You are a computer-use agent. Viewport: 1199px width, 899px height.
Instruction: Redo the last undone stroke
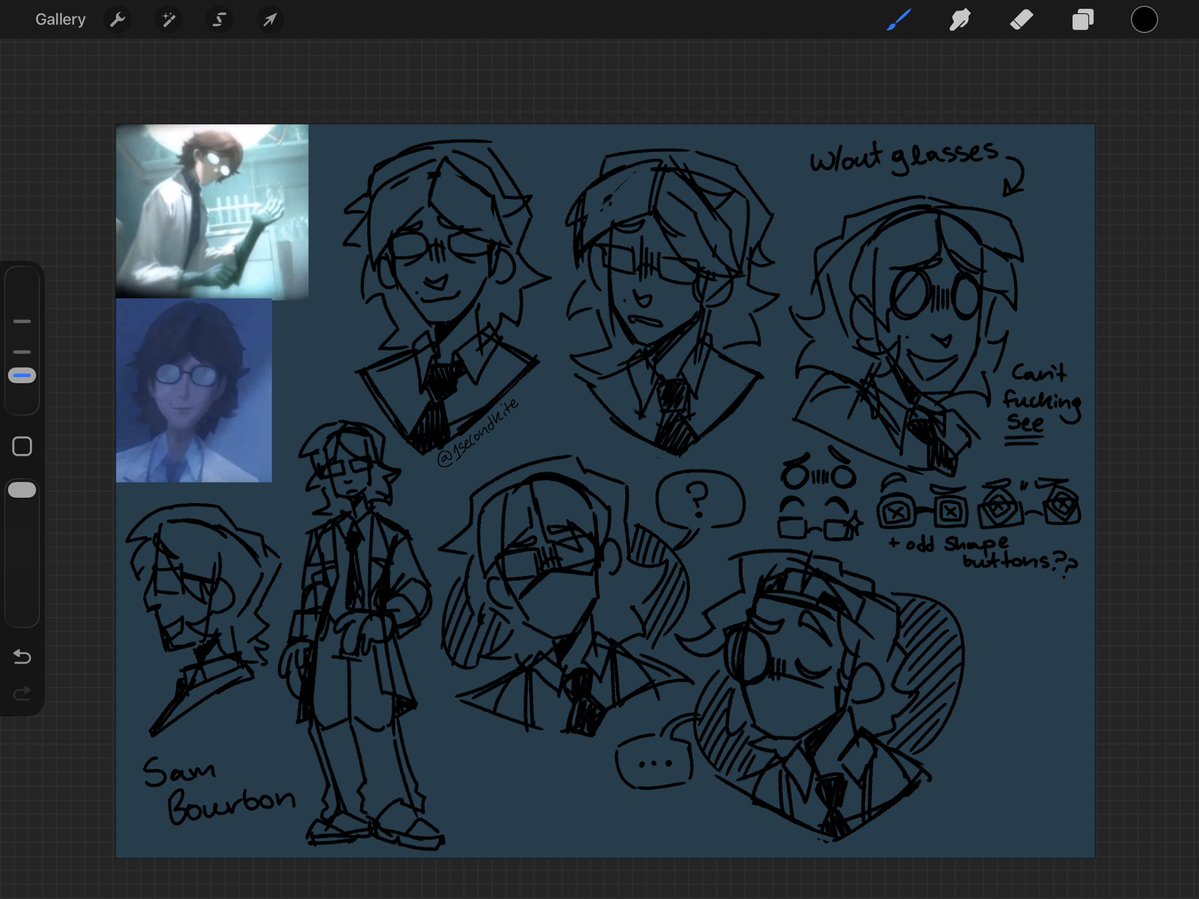(22, 693)
